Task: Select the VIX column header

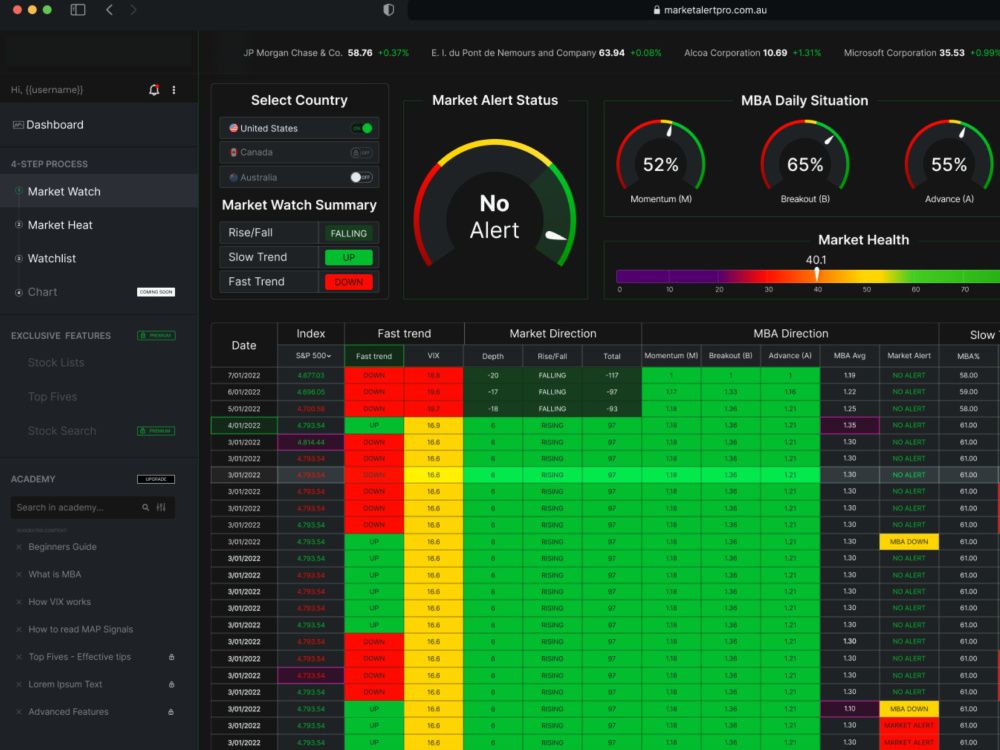Action: [434, 356]
